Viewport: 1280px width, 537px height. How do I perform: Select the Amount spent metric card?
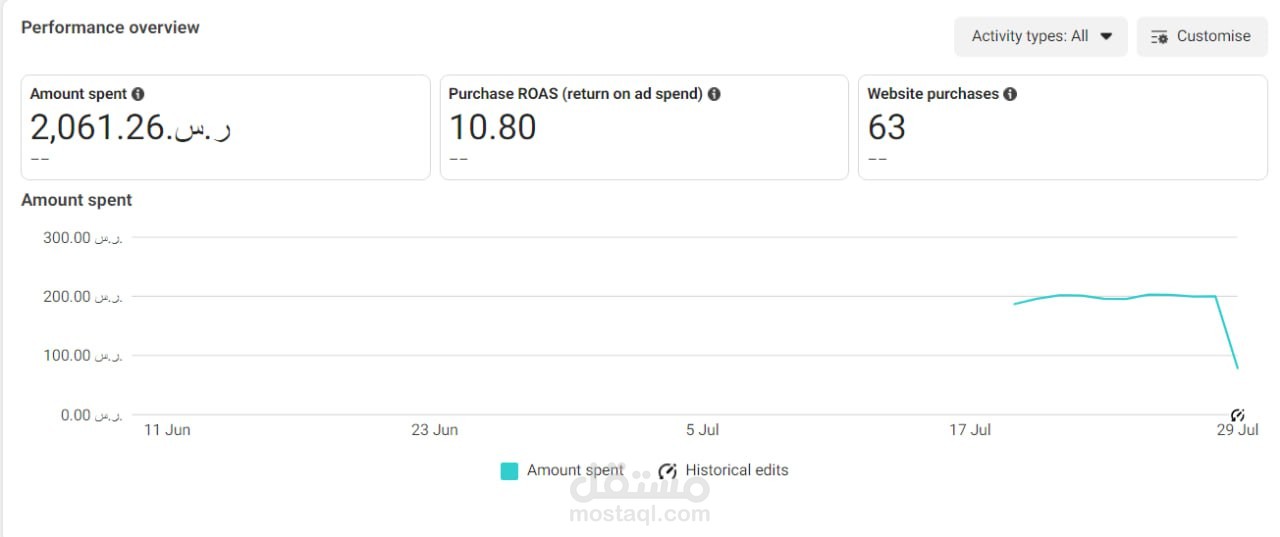coord(225,127)
